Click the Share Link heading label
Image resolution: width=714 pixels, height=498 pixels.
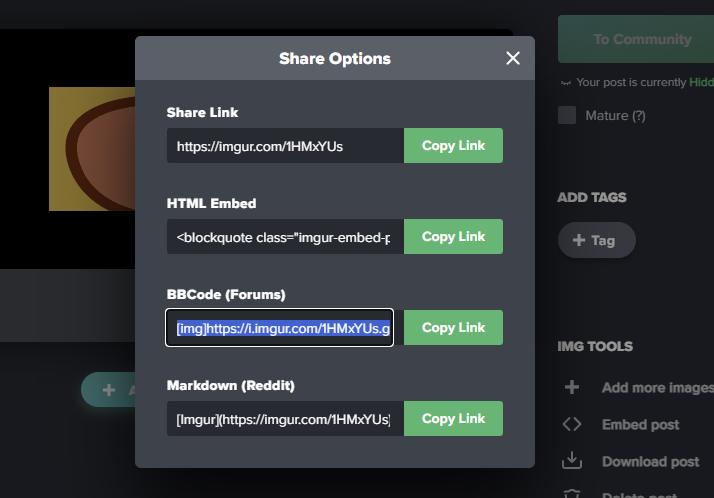click(x=202, y=112)
